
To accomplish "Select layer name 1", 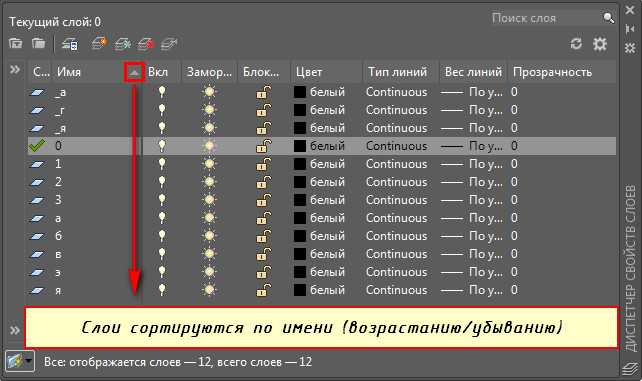I will [58, 164].
